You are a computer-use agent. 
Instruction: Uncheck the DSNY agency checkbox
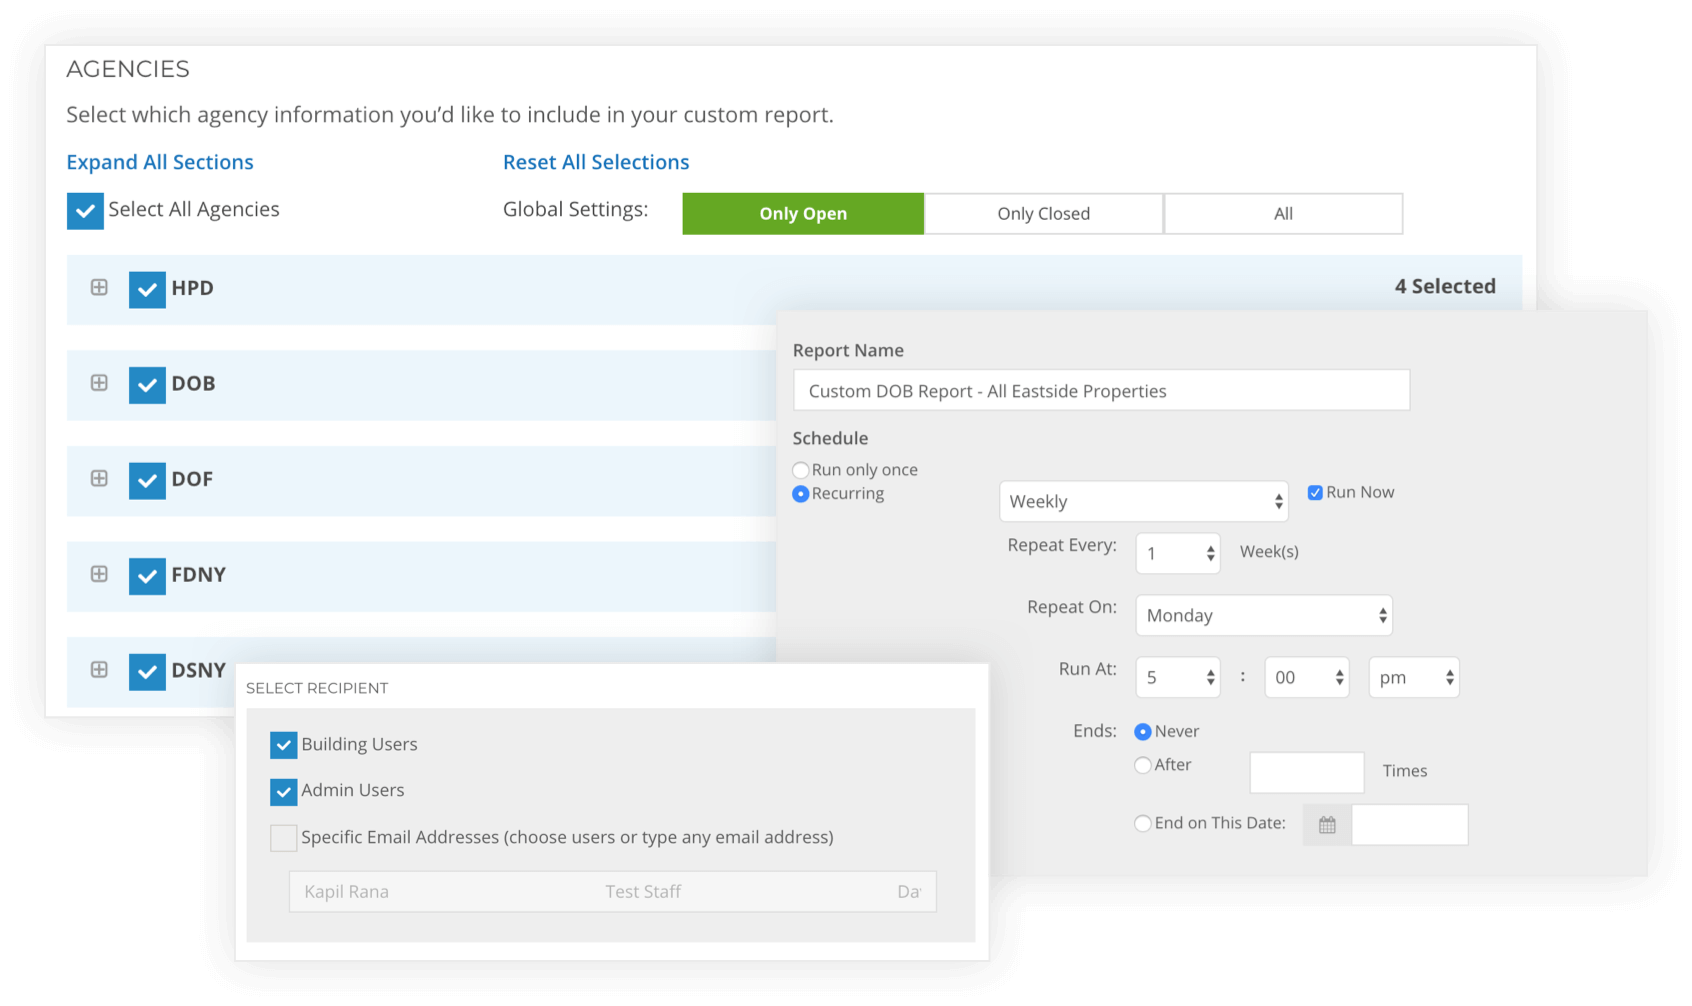pyautogui.click(x=147, y=672)
